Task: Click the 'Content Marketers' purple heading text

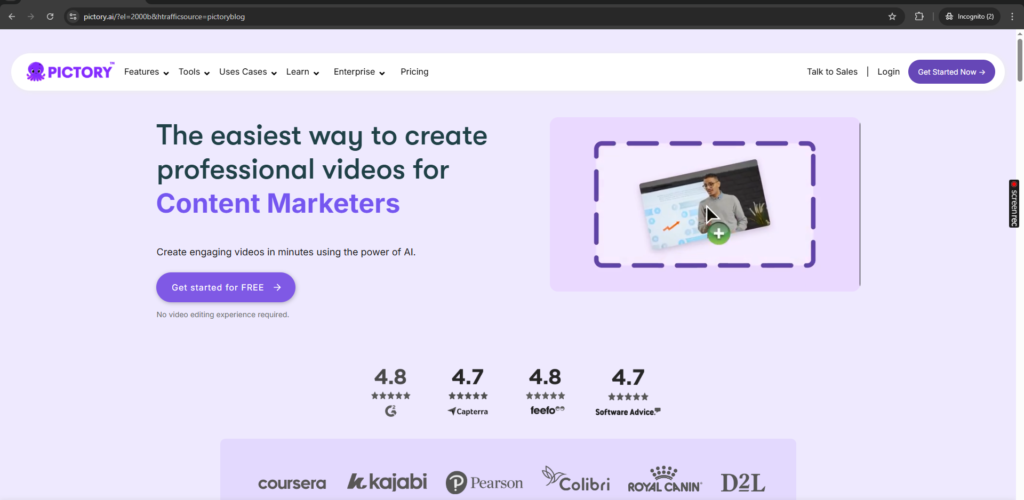Action: [x=278, y=203]
